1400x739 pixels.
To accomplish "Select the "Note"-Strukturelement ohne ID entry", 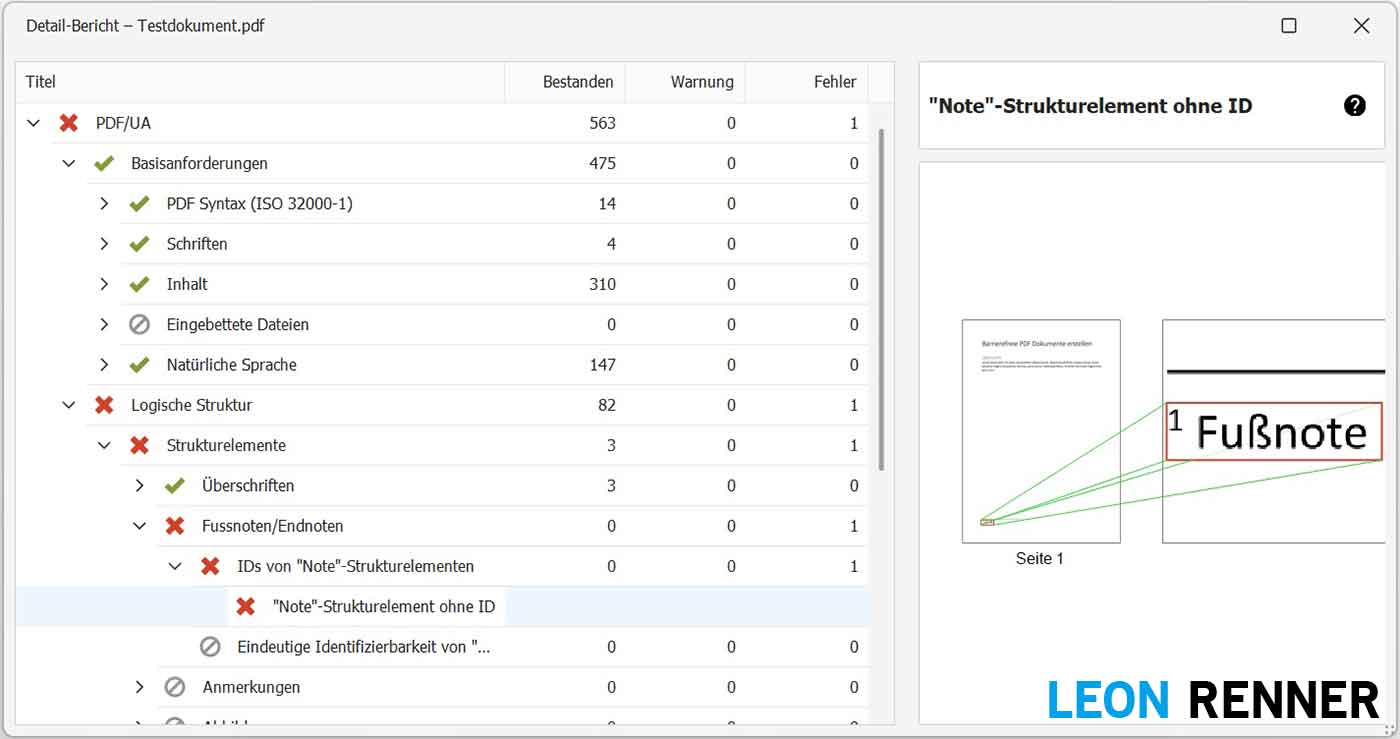I will point(383,607).
